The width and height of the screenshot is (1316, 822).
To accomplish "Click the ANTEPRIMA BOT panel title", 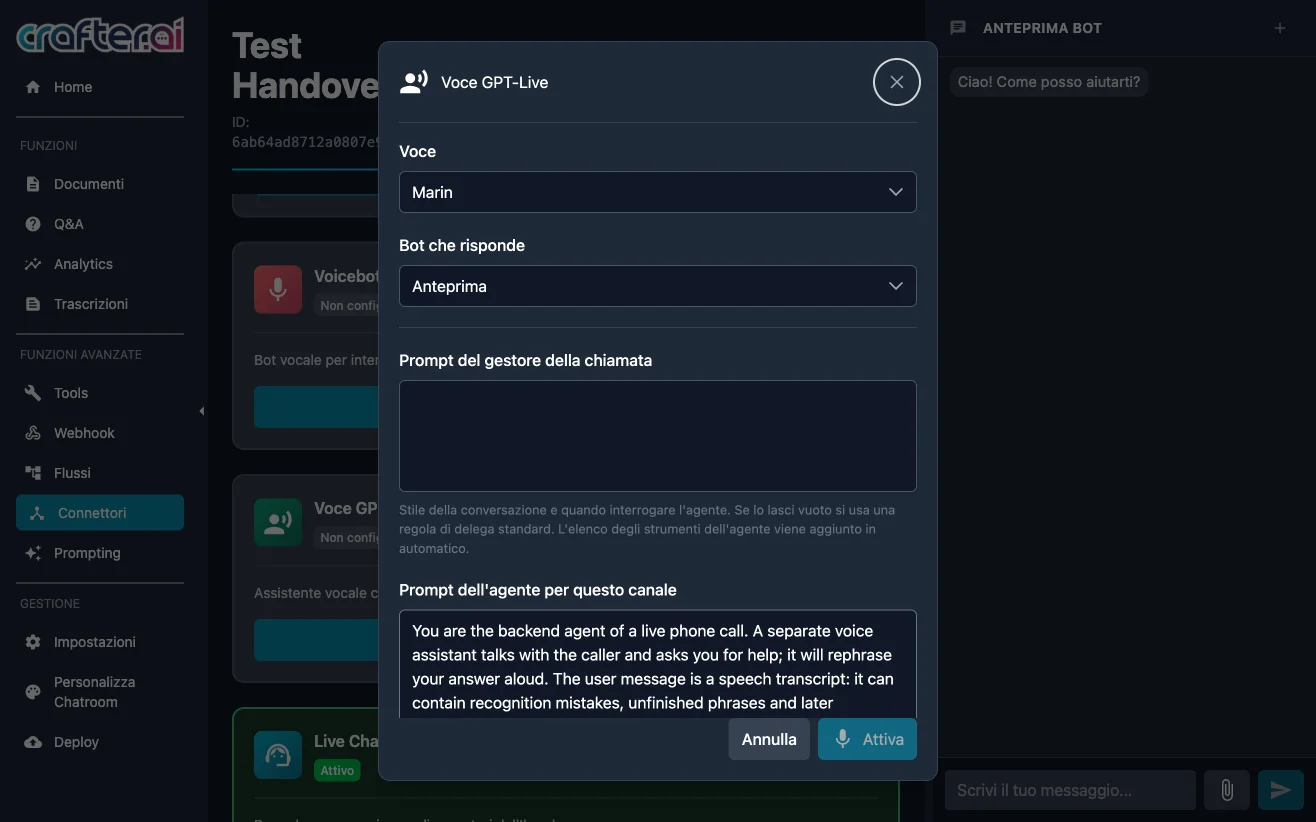I will (x=1042, y=28).
